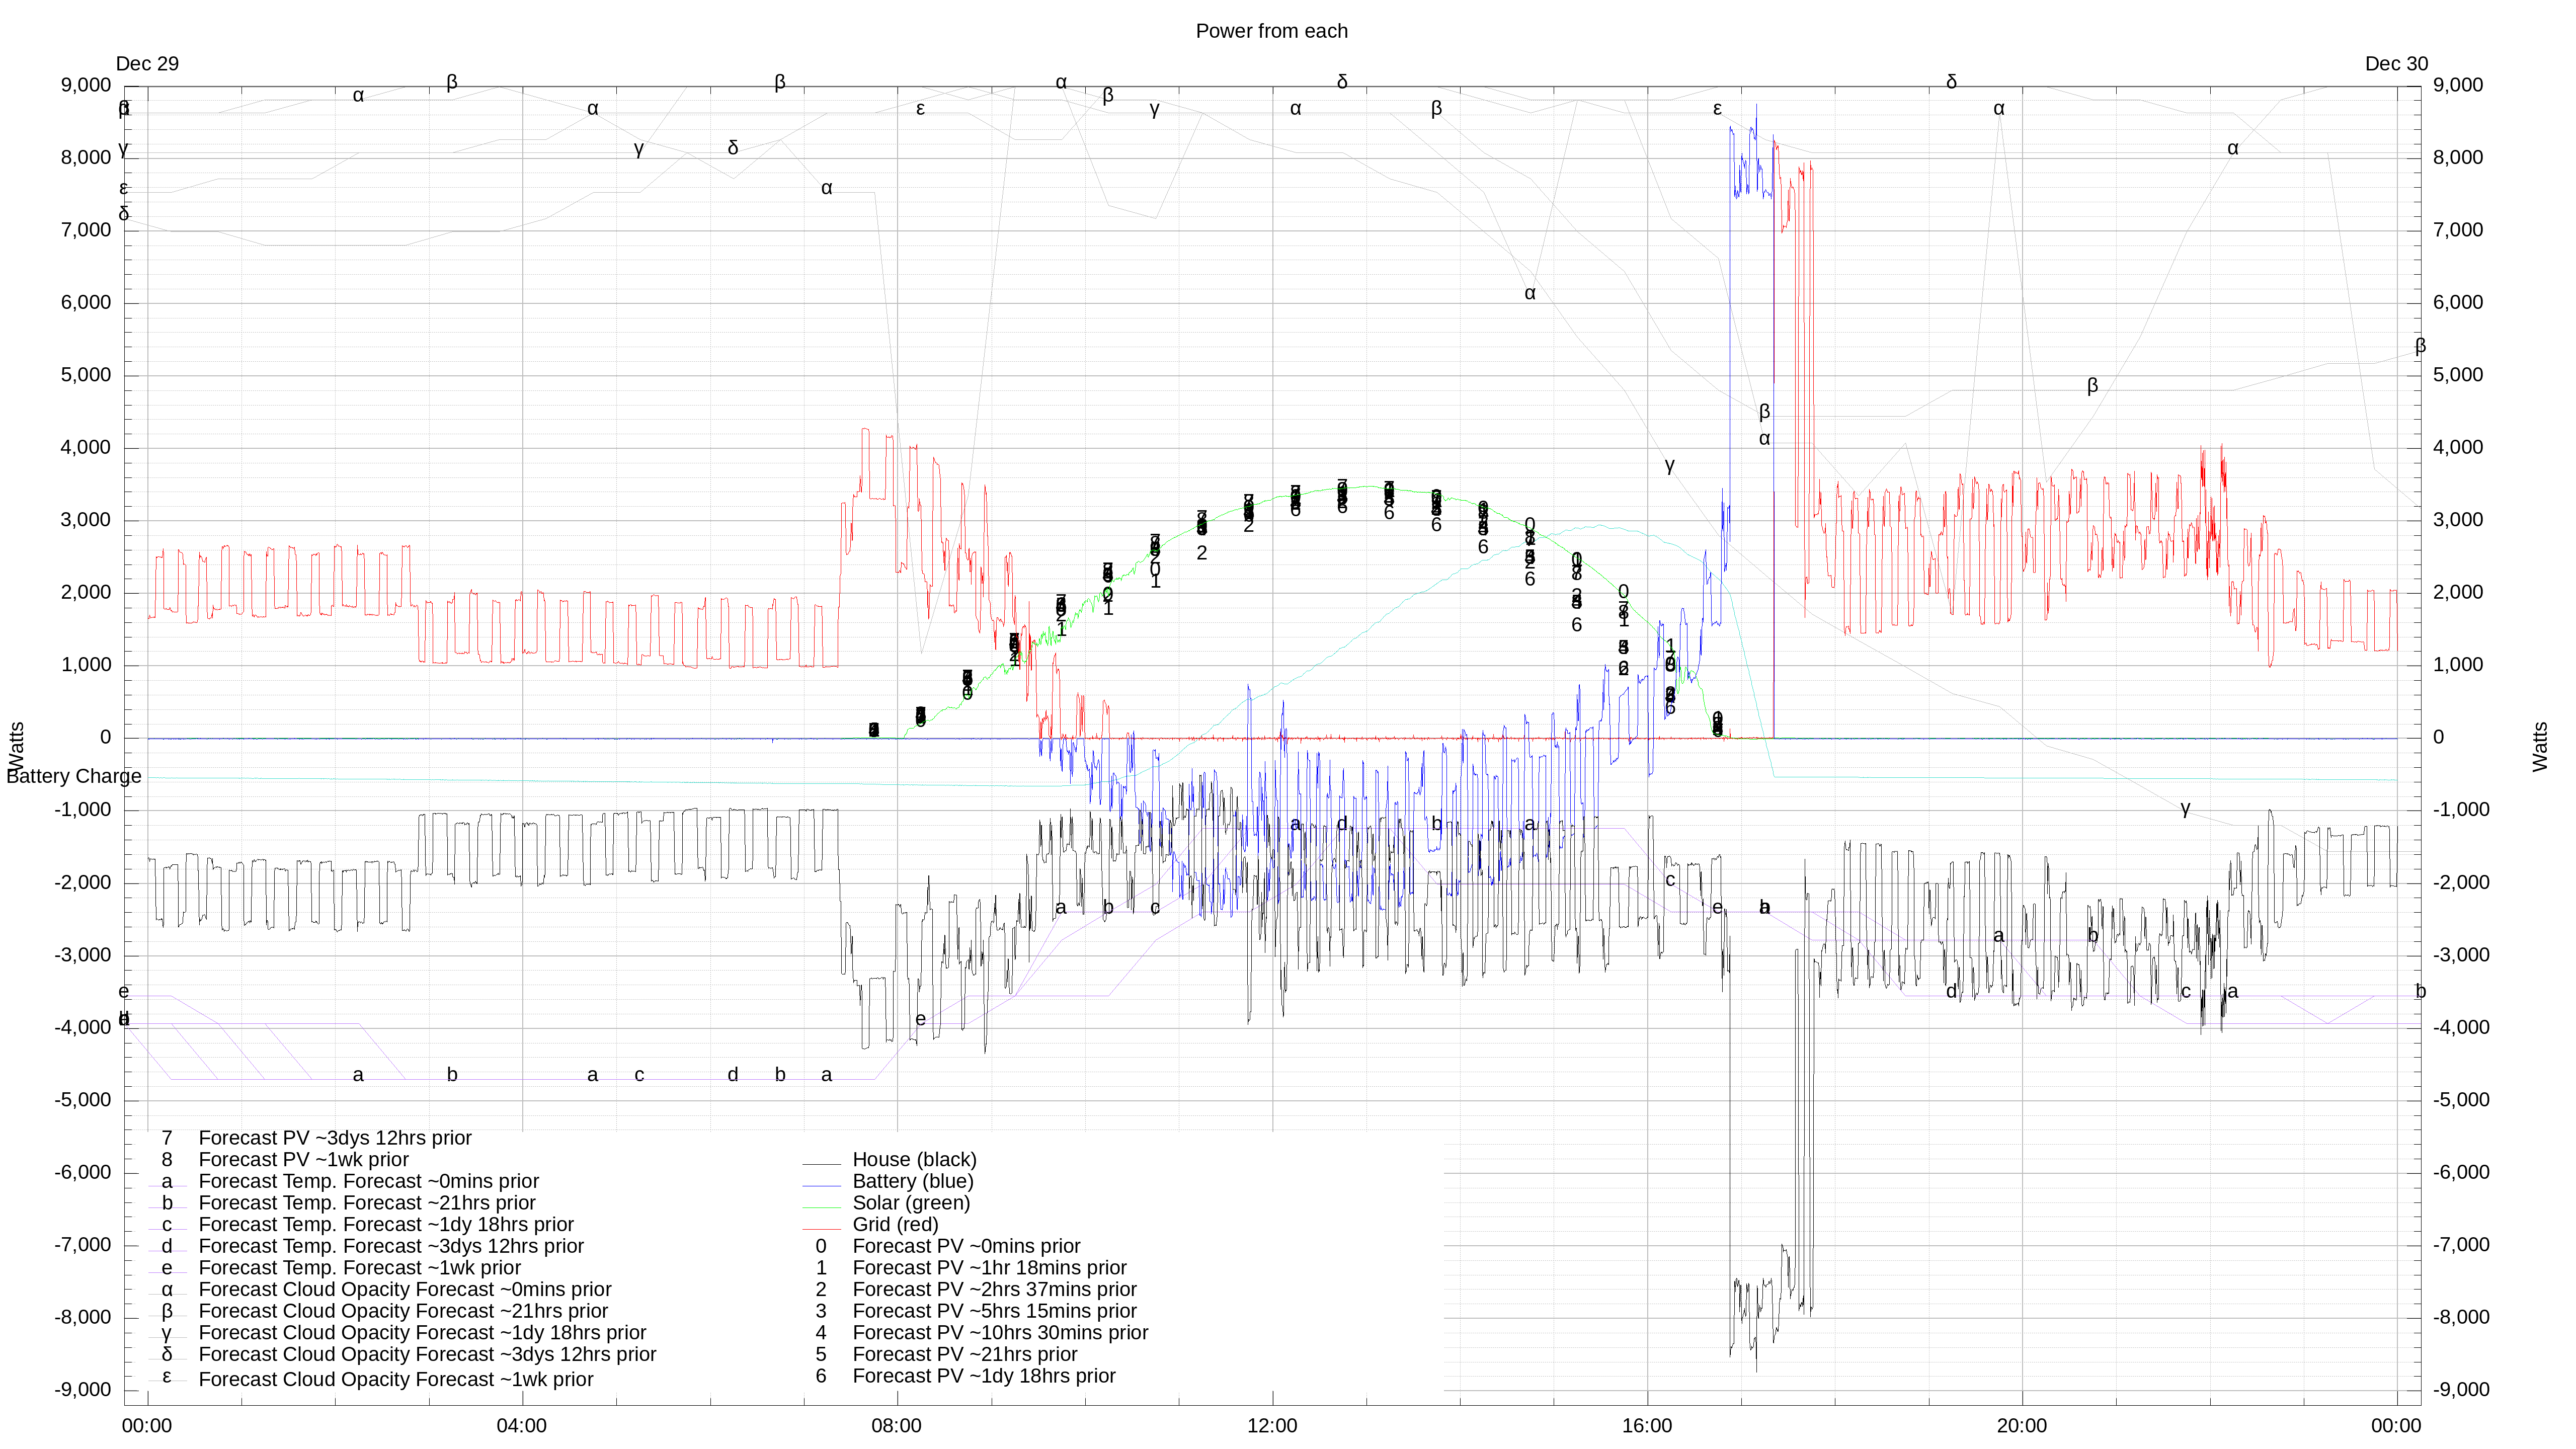This screenshot has height=1449, width=2576.
Task: Click the 16:00 time axis label
Action: coord(1647,1426)
